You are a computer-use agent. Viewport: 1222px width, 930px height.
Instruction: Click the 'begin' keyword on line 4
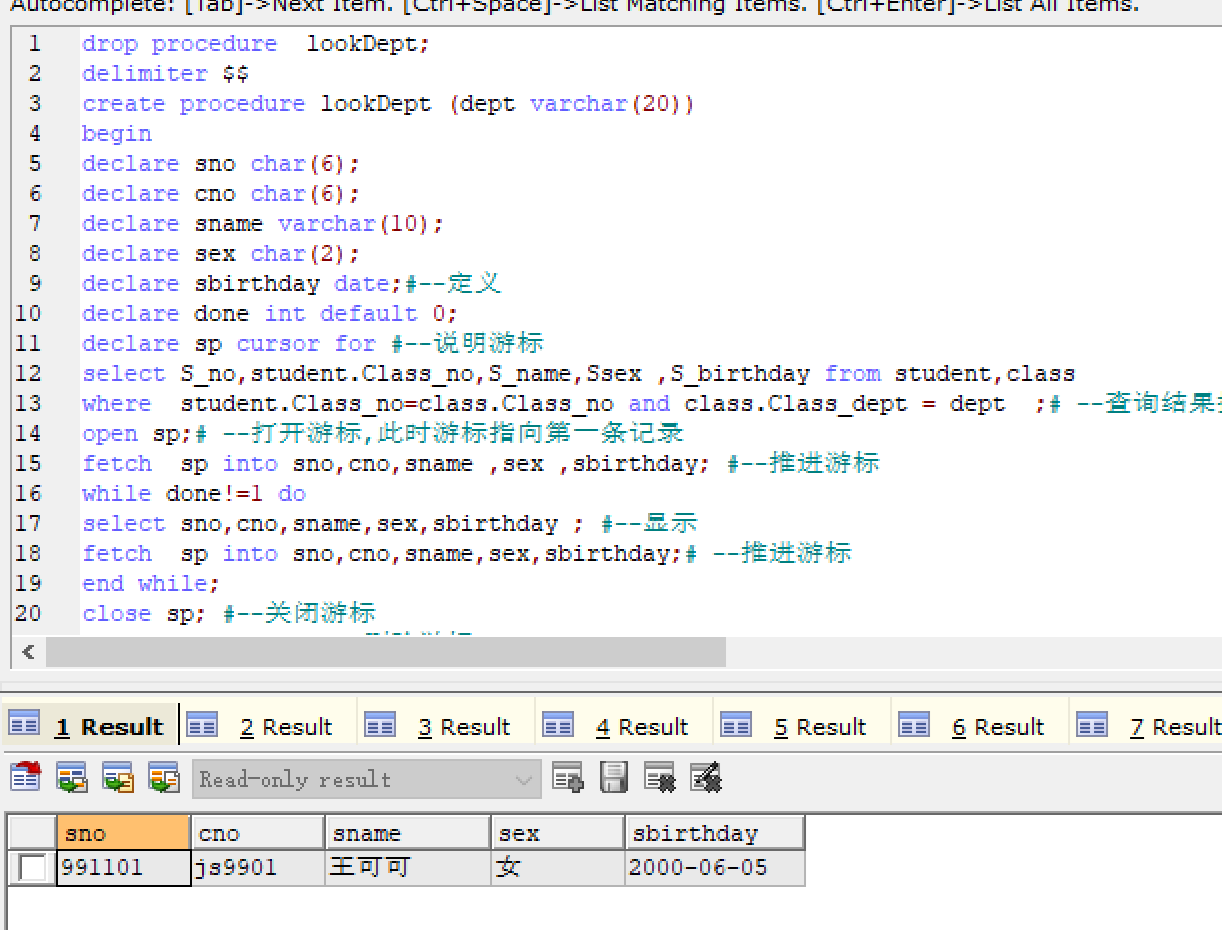(117, 134)
